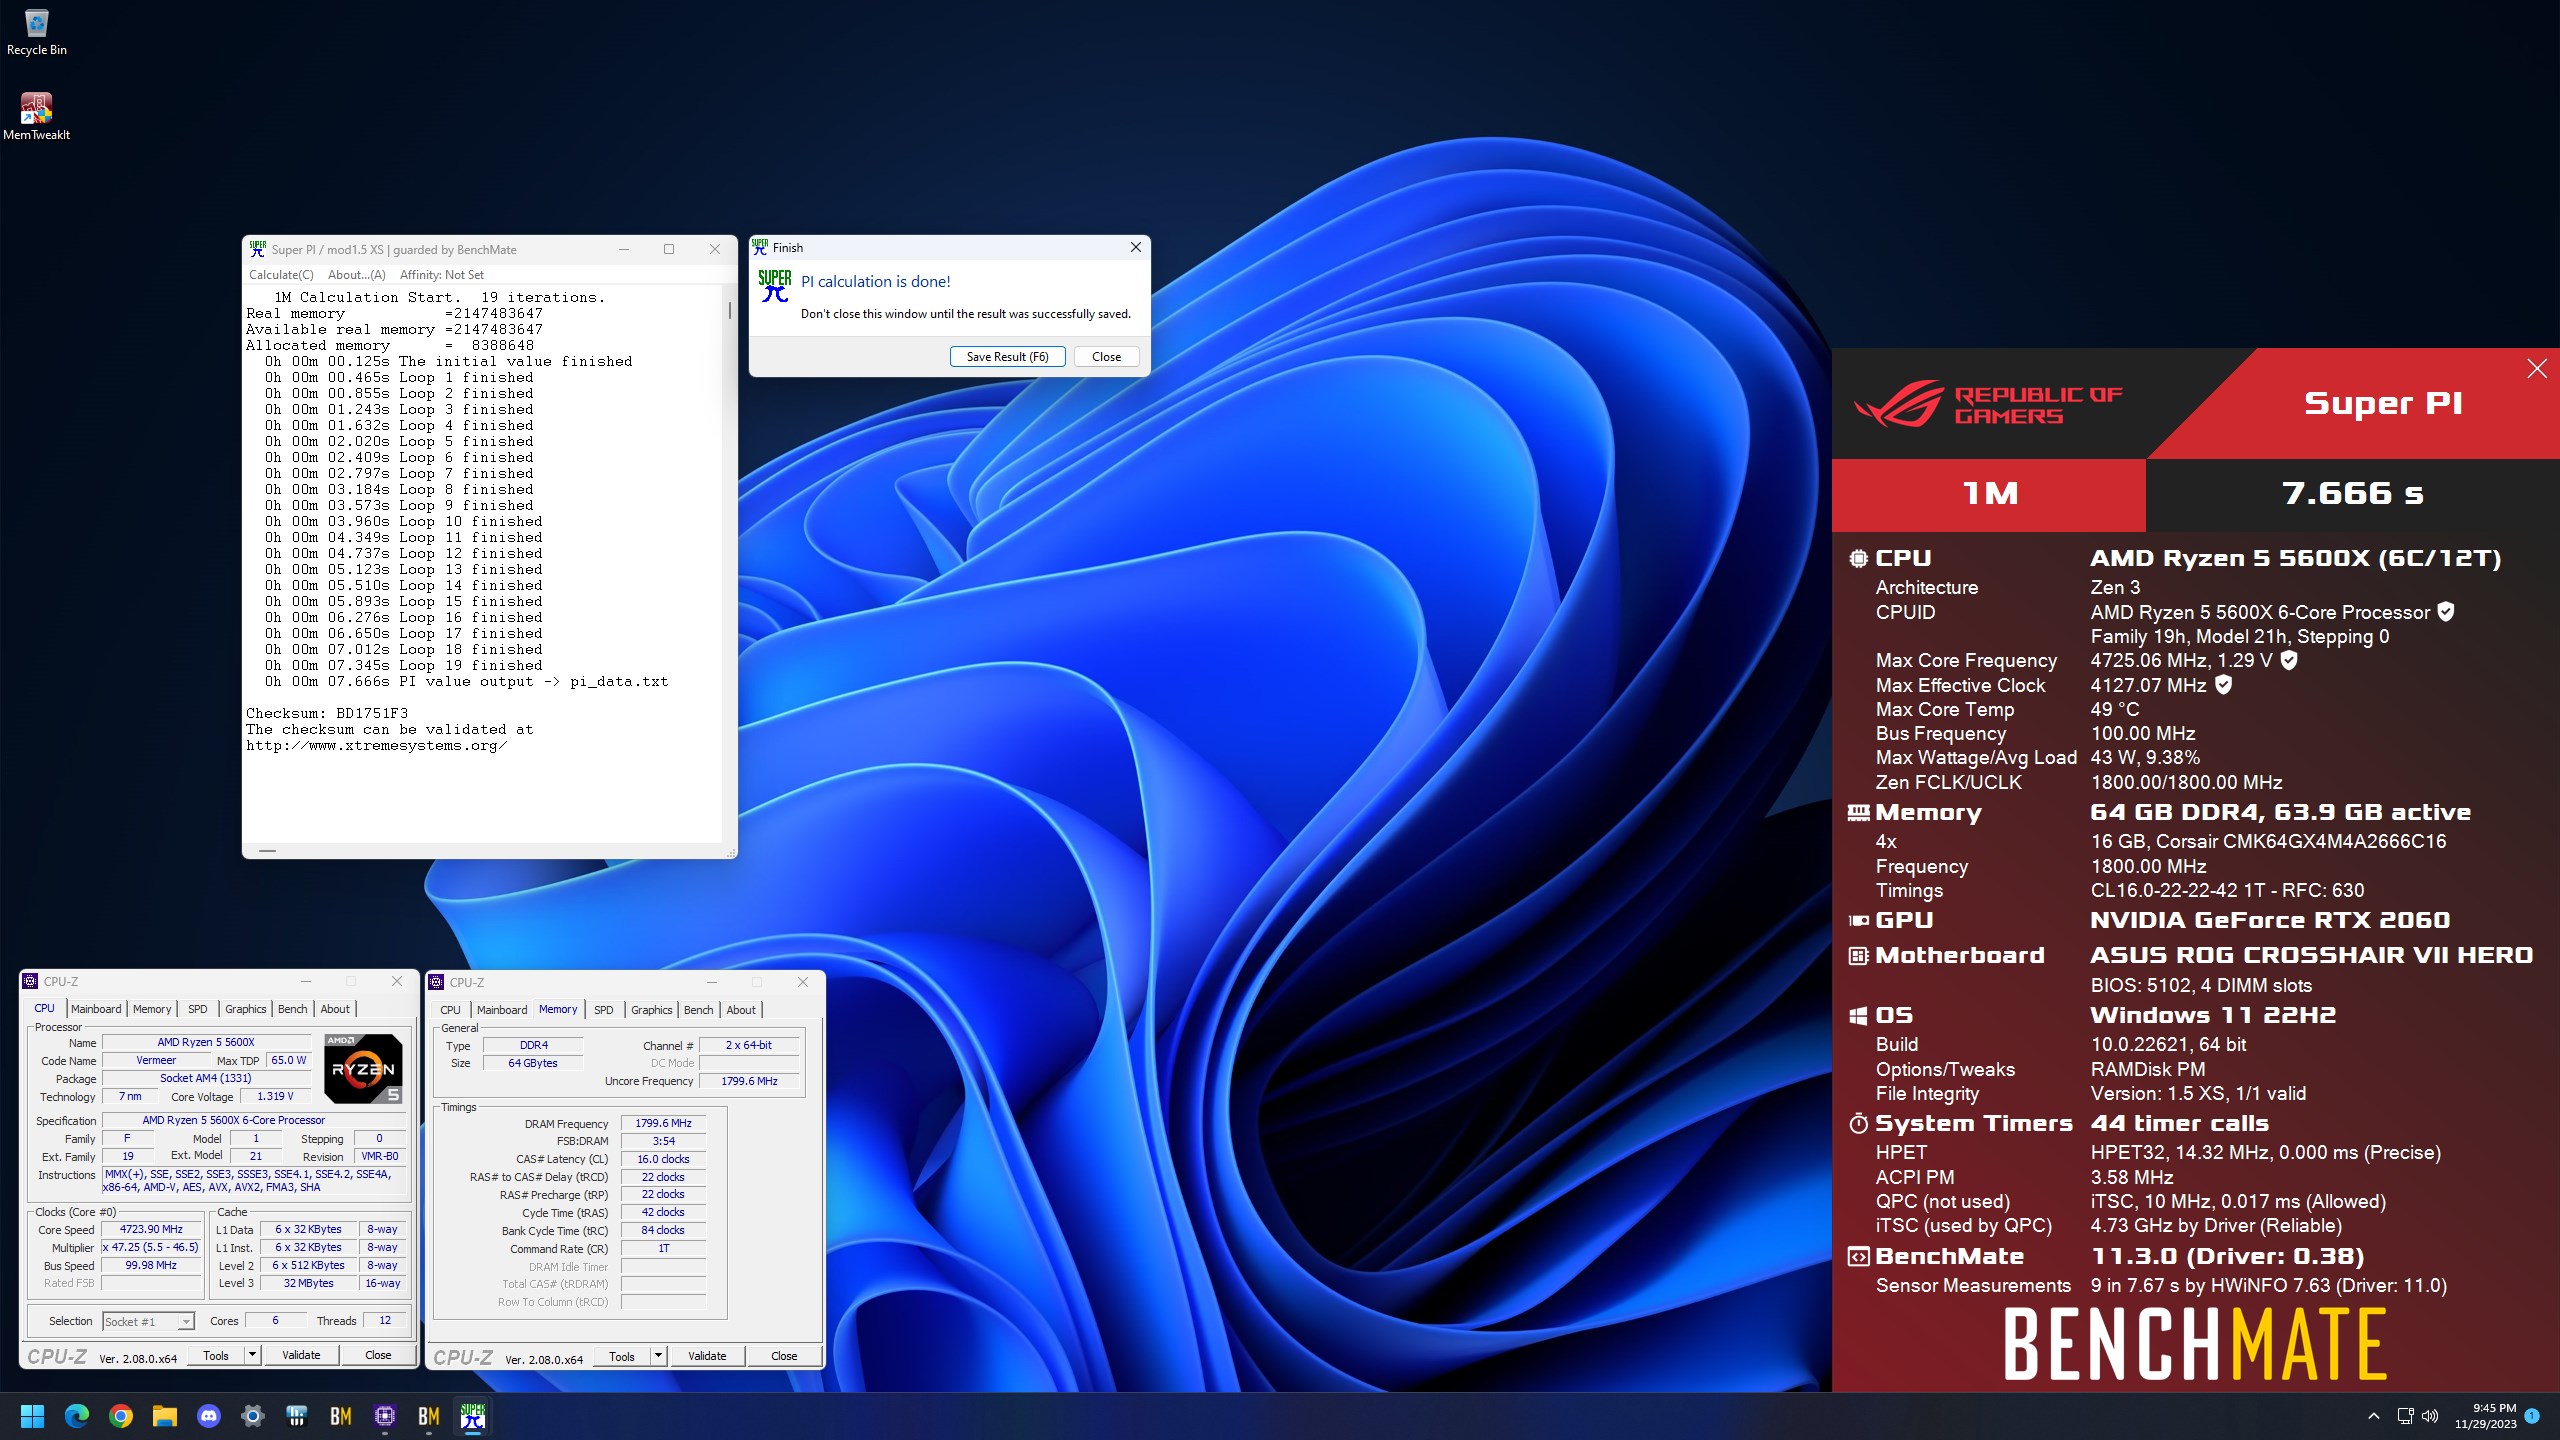Screen dimensions: 2560x1440
Task: Open the volume tray icon
Action: [2430, 1416]
